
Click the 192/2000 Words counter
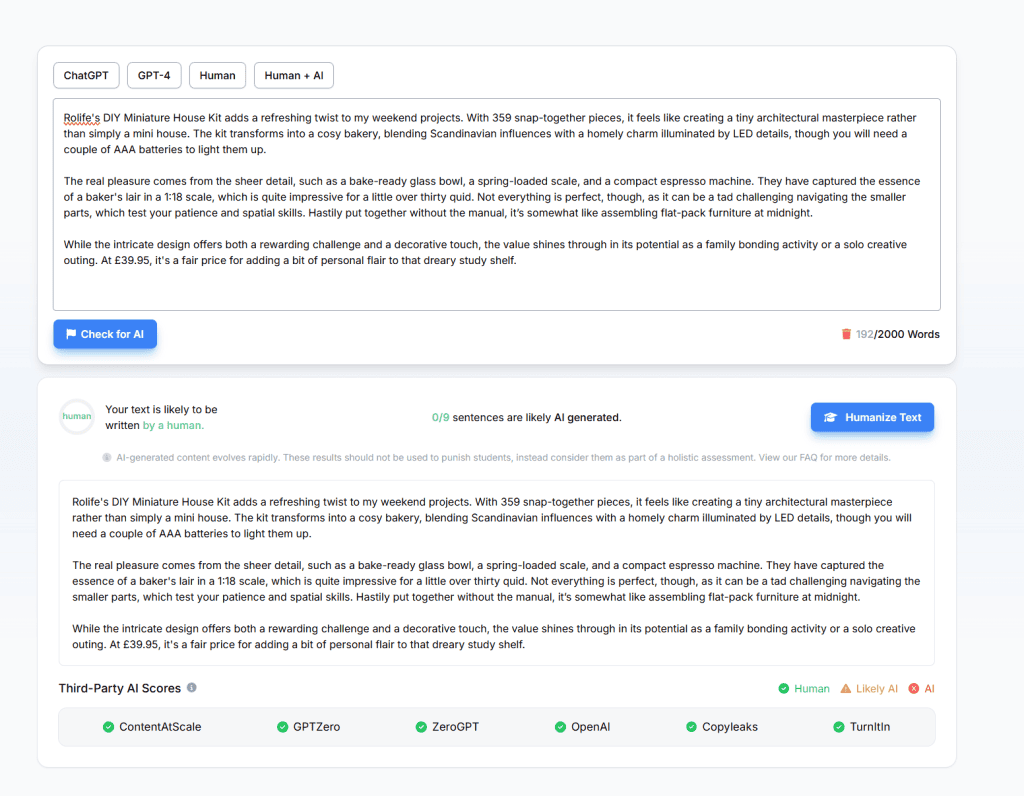coord(898,334)
